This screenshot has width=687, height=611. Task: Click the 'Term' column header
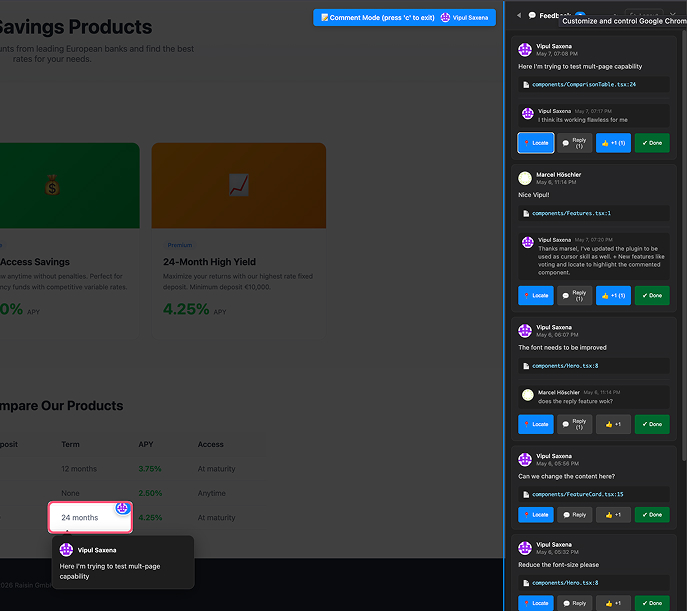tap(71, 444)
